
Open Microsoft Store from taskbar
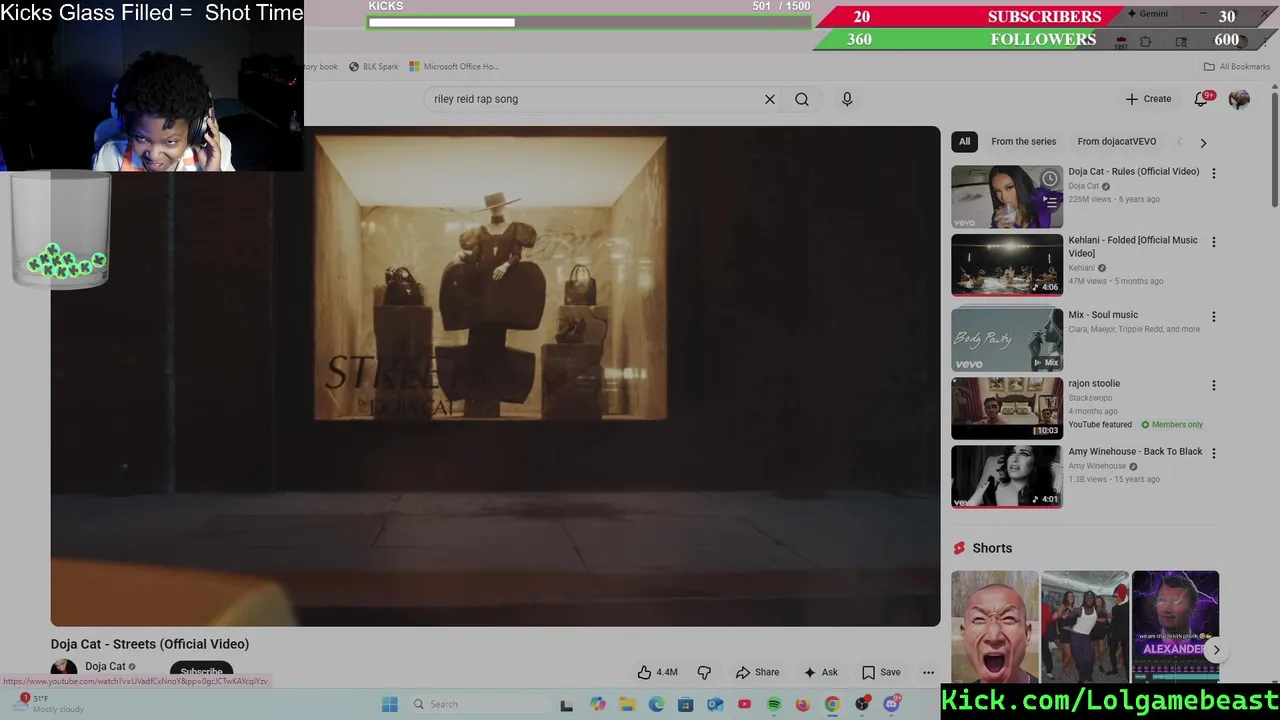(685, 704)
